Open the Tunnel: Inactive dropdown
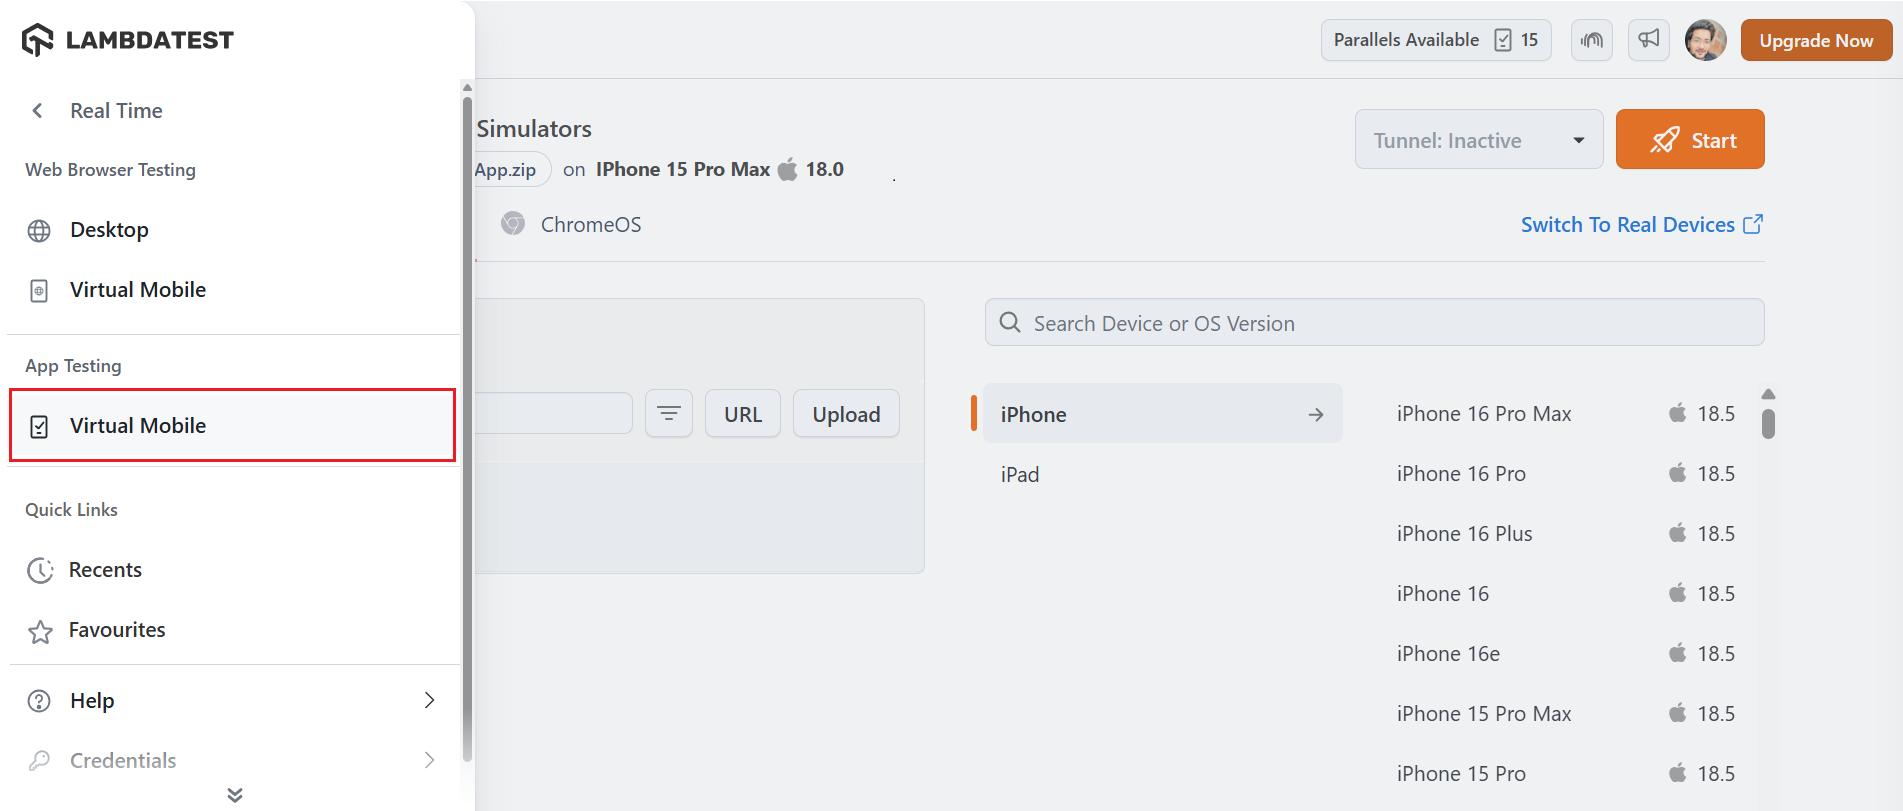Viewport: 1903px width, 811px height. [1478, 139]
